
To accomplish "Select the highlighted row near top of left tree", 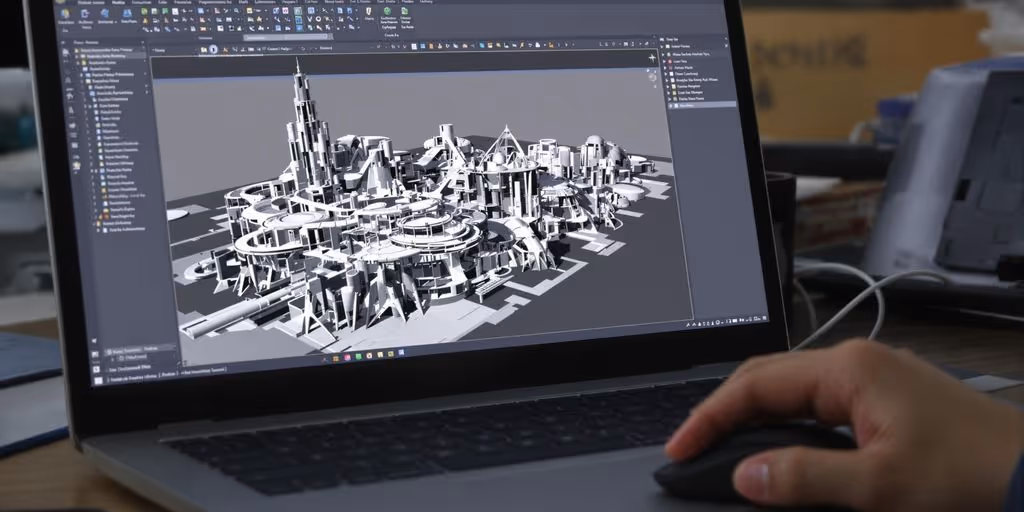I will point(111,56).
